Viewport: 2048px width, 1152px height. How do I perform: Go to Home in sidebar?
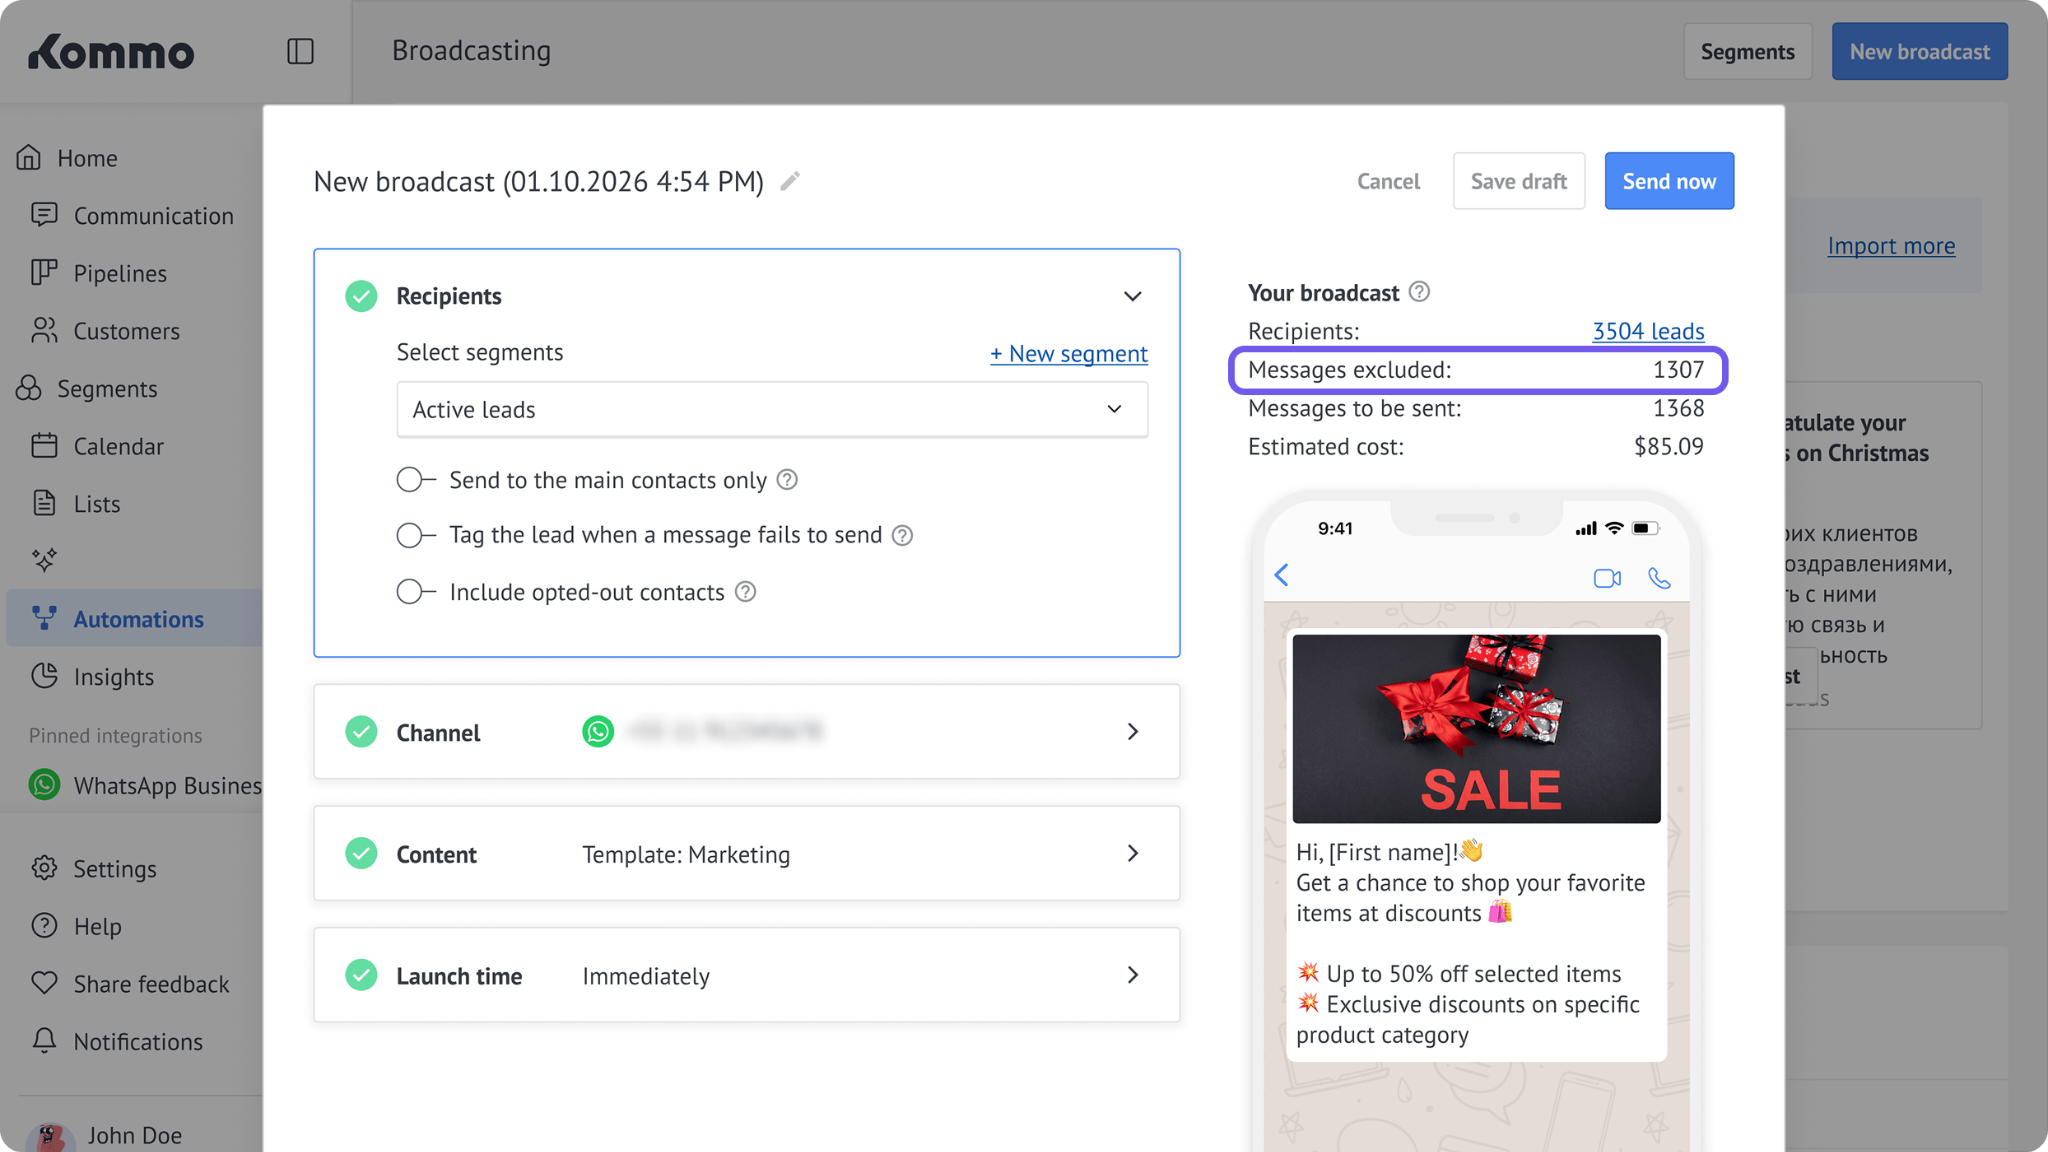(x=67, y=158)
